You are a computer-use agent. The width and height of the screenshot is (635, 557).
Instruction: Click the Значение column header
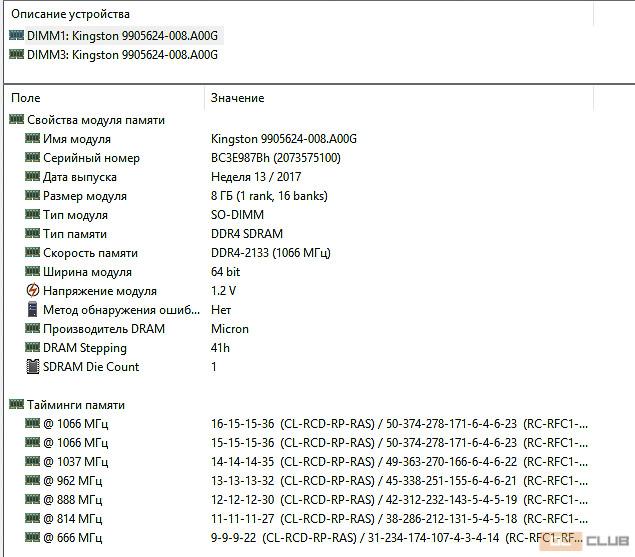tap(237, 98)
